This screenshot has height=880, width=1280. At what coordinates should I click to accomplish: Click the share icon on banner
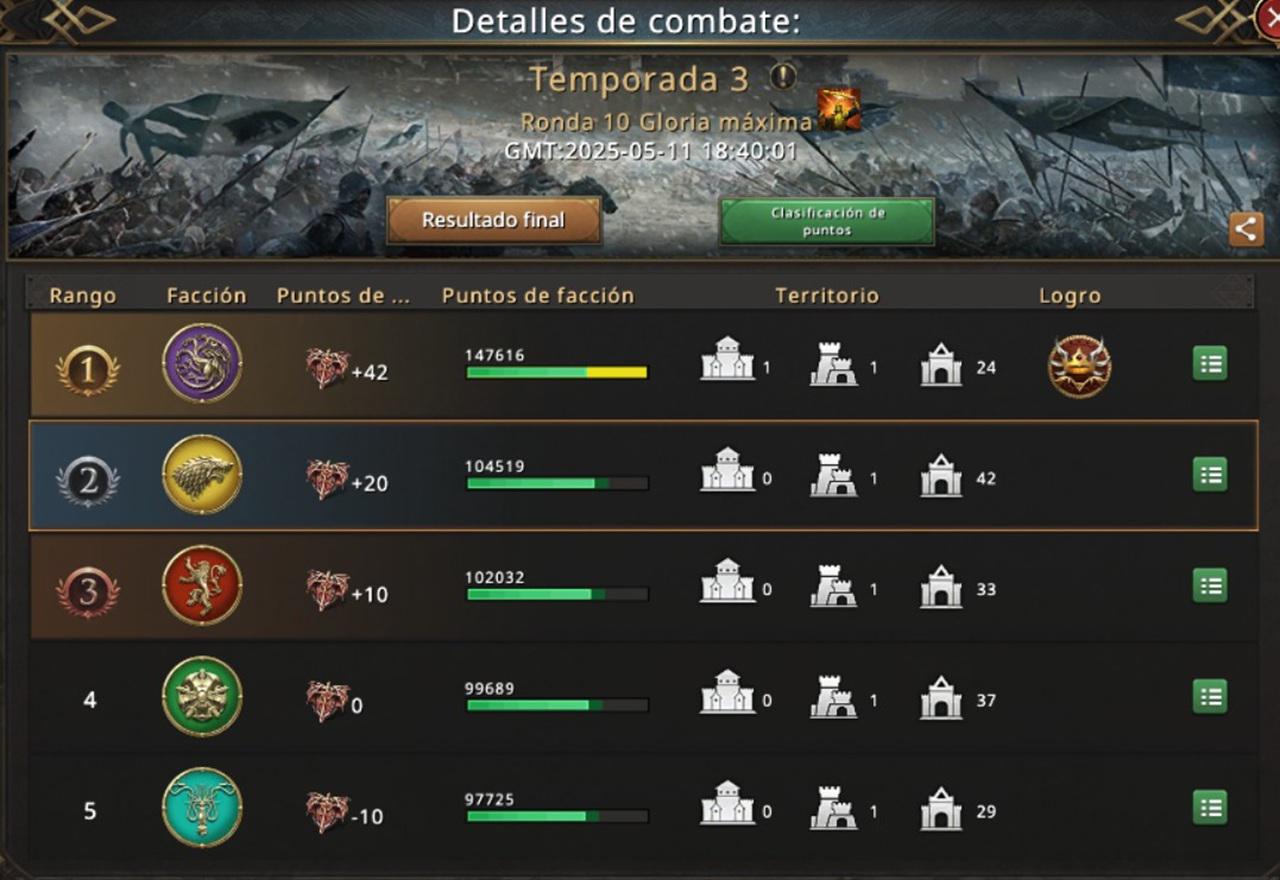(1245, 229)
